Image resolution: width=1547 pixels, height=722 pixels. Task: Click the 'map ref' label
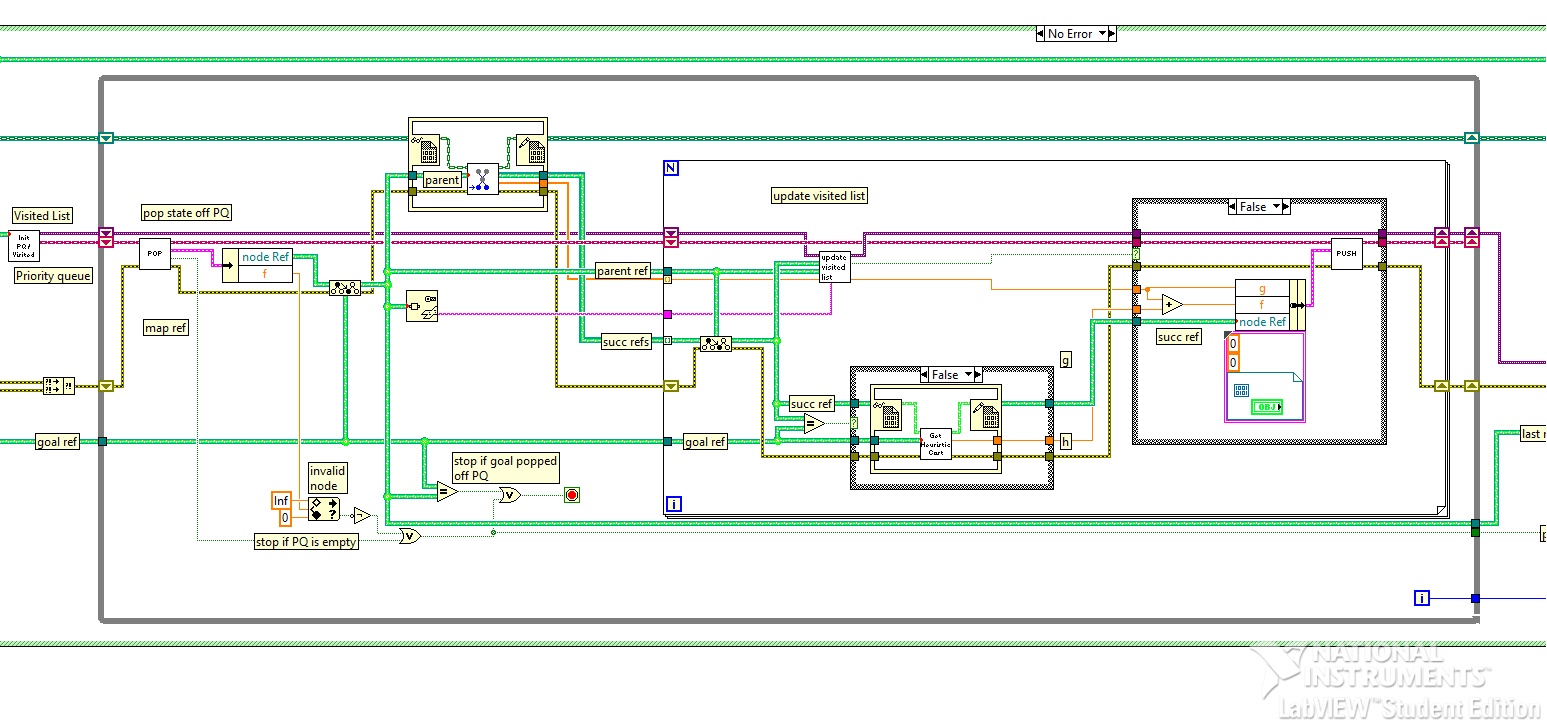(166, 328)
